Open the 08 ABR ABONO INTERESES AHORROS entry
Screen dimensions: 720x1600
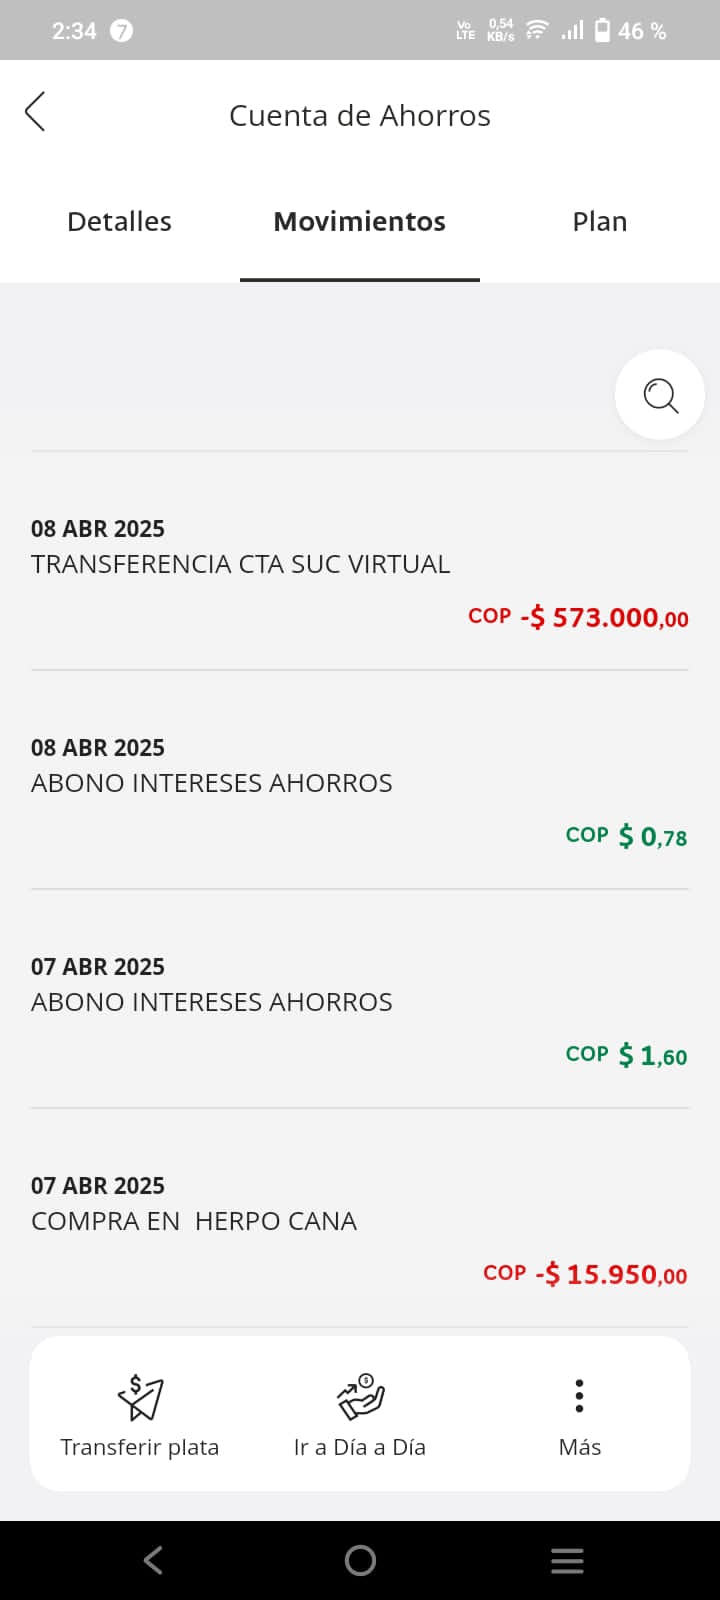(212, 783)
